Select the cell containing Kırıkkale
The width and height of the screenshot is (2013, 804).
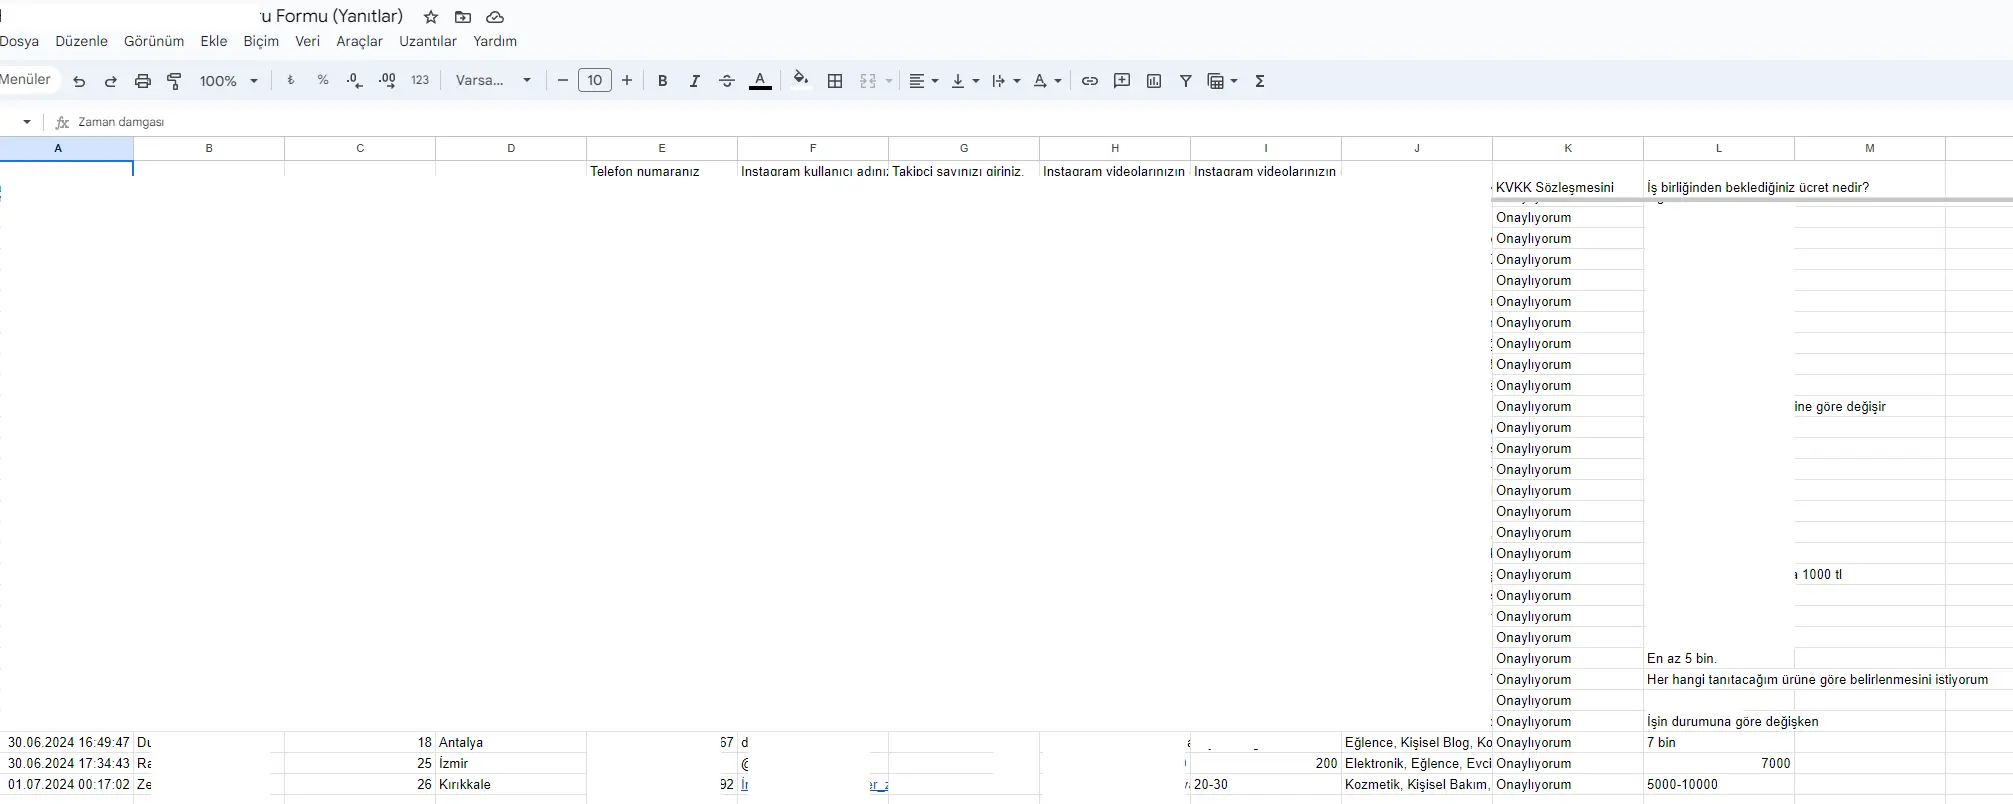tap(511, 784)
